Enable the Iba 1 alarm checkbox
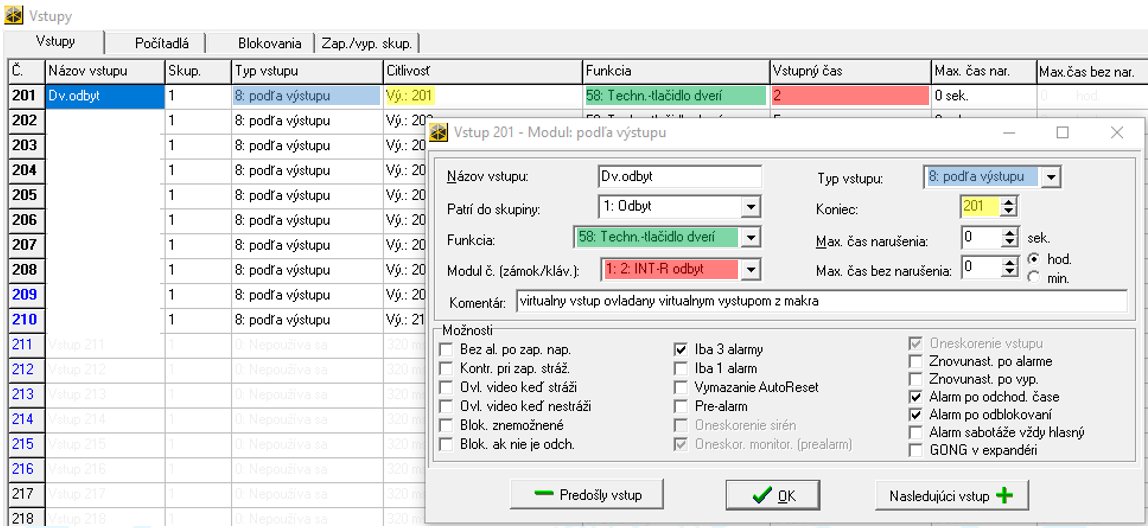The height and width of the screenshot is (528, 1148). point(681,368)
